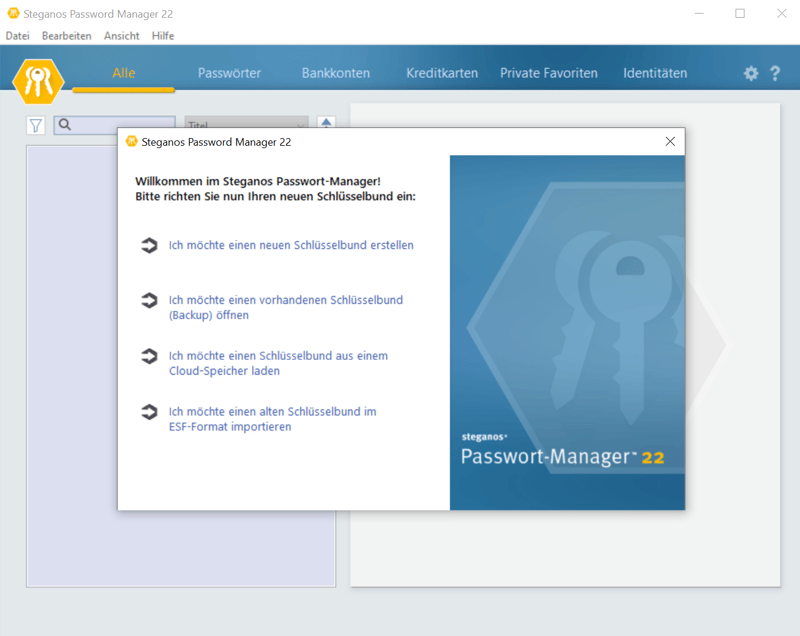Open the Ansicht menu
Viewport: 800px width, 636px height.
click(x=121, y=36)
